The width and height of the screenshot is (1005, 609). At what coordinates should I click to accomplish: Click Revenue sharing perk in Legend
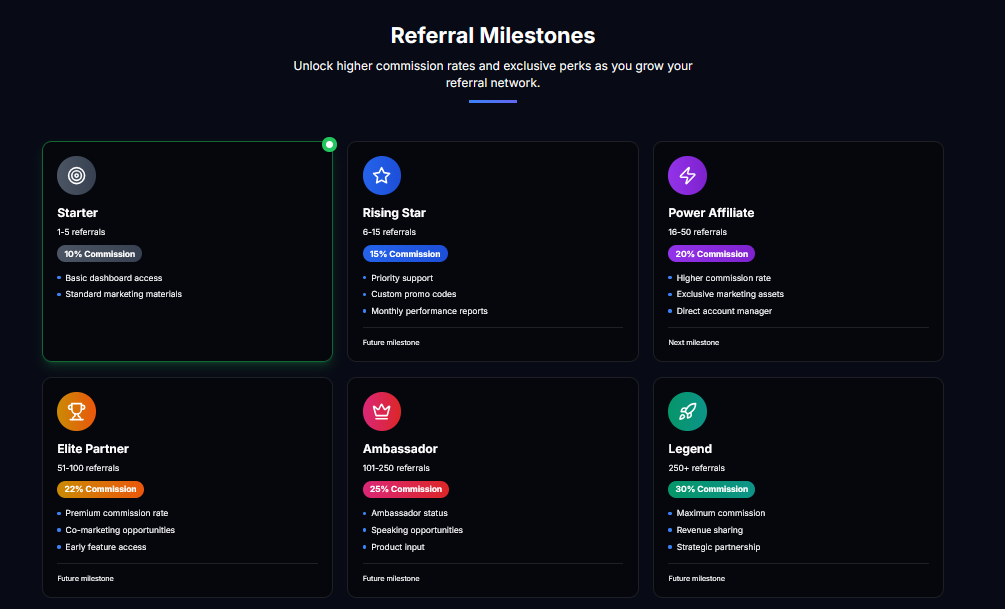pos(711,530)
